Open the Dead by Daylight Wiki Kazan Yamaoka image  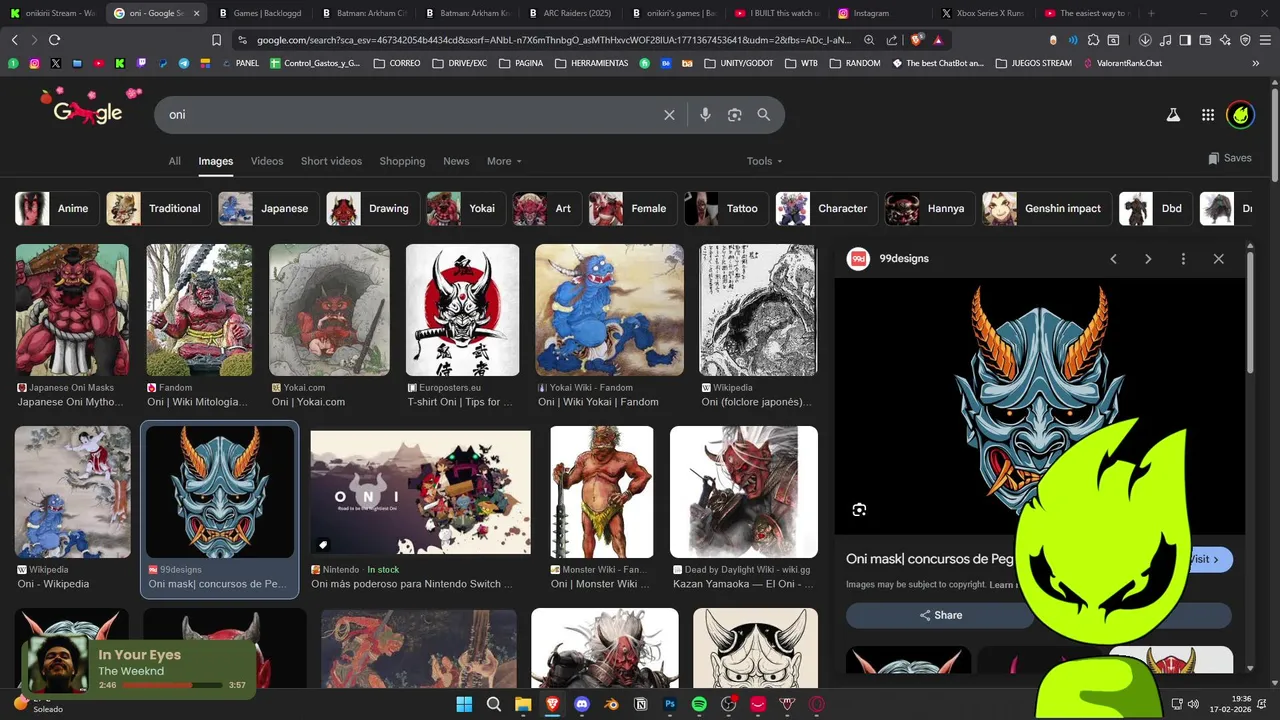click(744, 492)
